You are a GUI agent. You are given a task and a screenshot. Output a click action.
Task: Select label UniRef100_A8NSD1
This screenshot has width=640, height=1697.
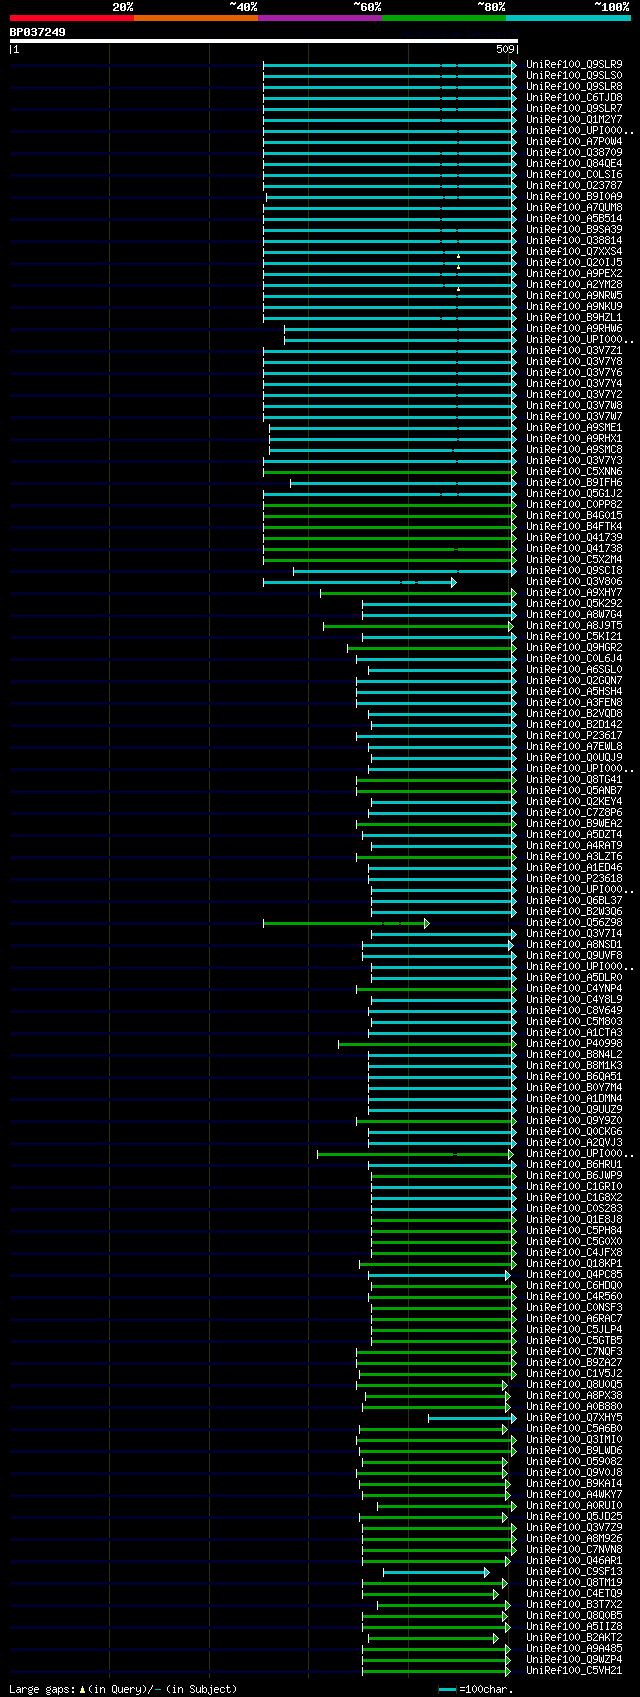pyautogui.click(x=574, y=945)
